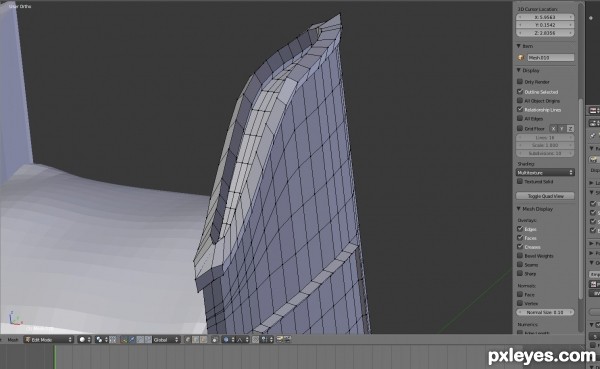Click the proportional editing icon
The width and height of the screenshot is (600, 369).
pyautogui.click(x=226, y=340)
